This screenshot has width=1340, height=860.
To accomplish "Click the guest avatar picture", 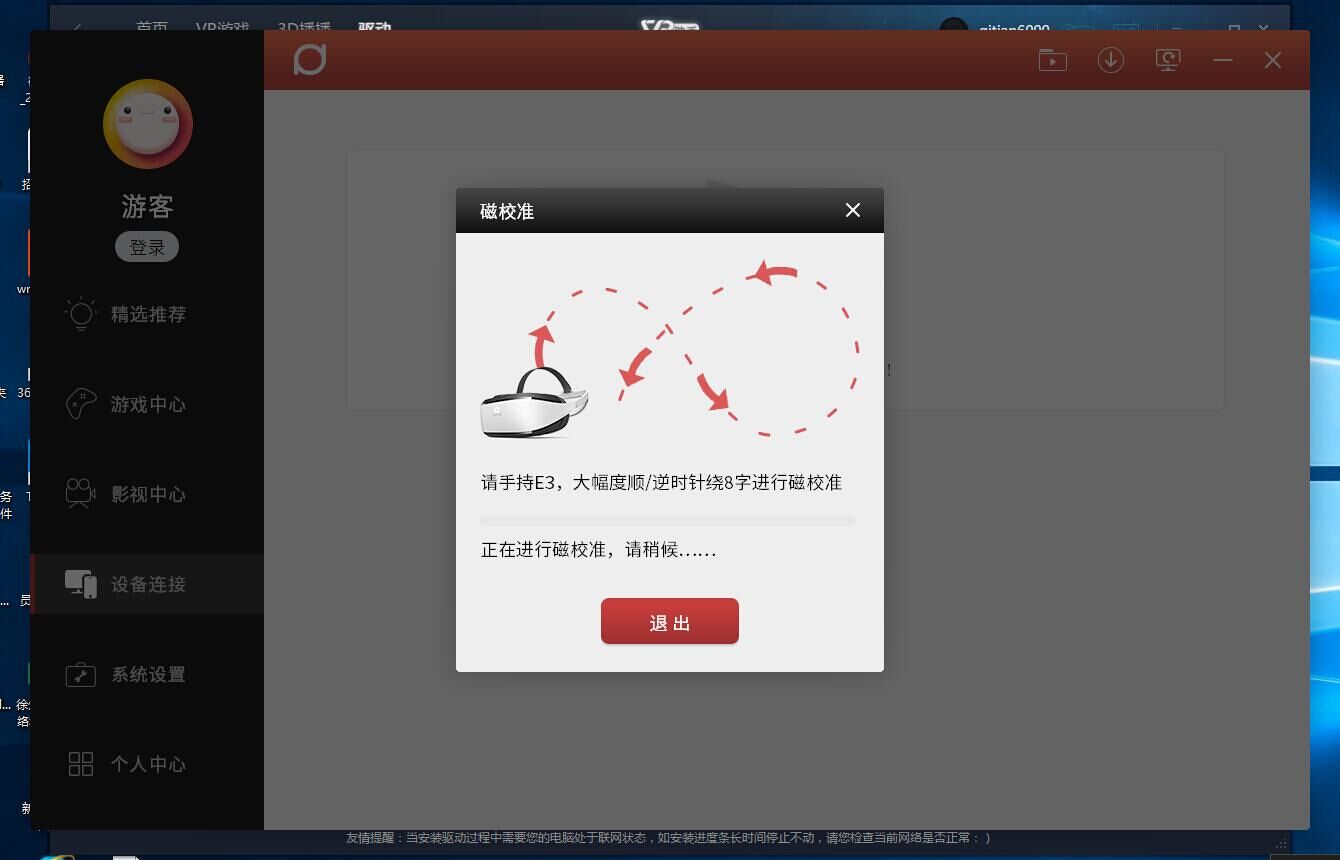I will click(148, 124).
